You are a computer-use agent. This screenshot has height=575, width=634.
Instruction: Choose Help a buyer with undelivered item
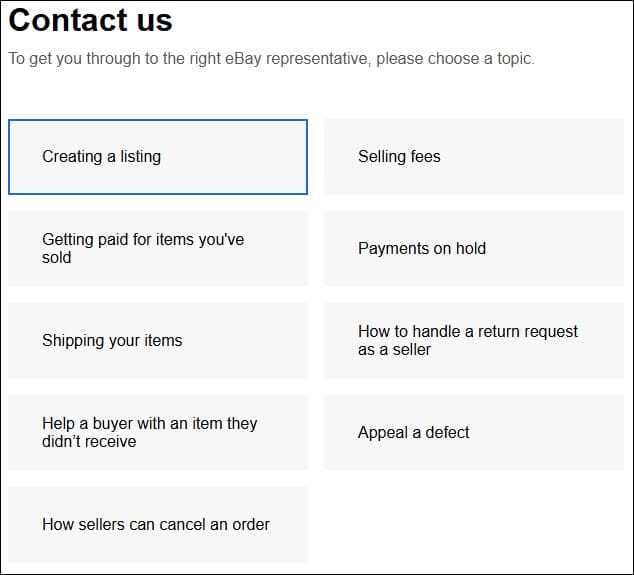coord(158,433)
